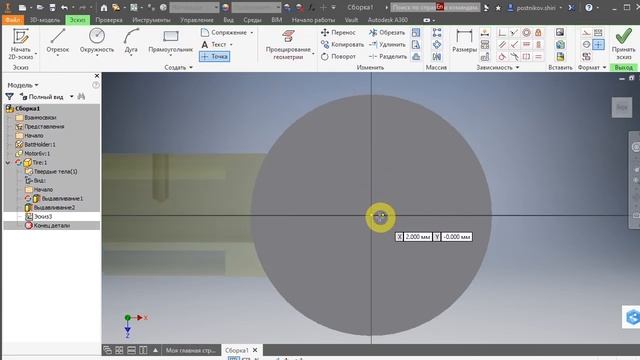Open the help question mark icon
Screen dimensions: 640x360
tap(589, 7)
